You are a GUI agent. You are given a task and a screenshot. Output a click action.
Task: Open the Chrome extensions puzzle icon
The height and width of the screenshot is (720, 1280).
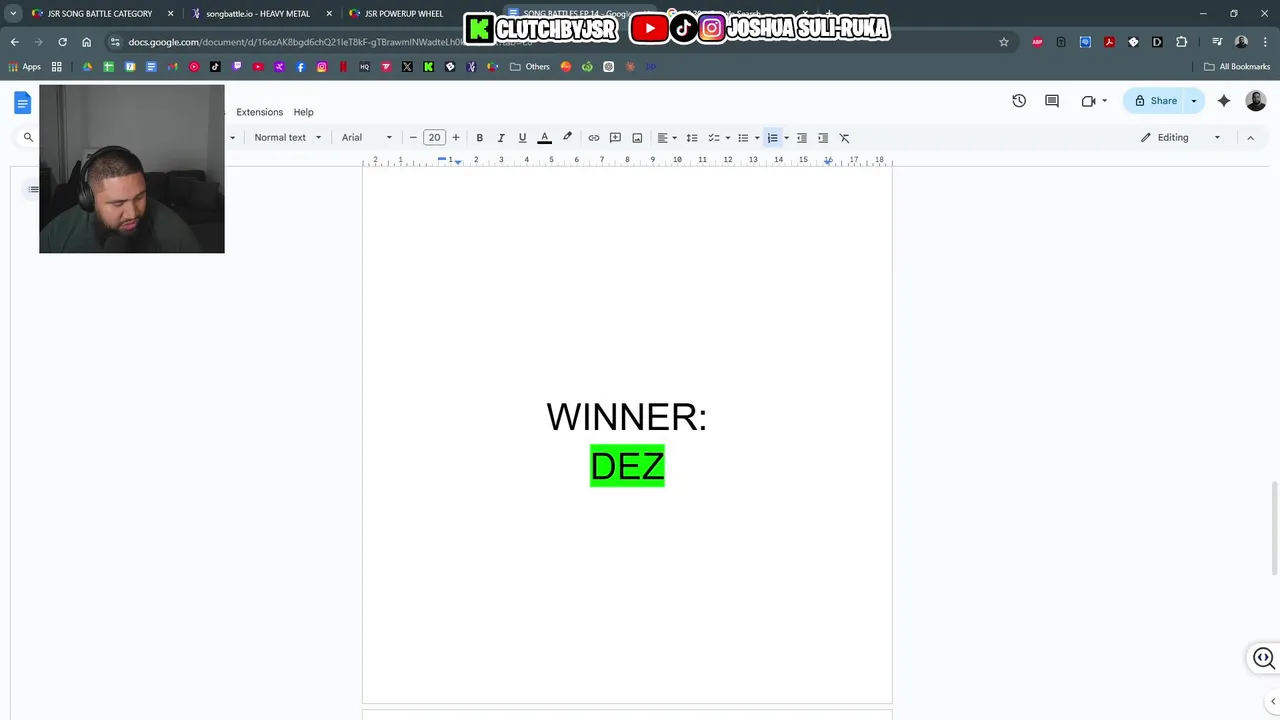(x=1182, y=42)
